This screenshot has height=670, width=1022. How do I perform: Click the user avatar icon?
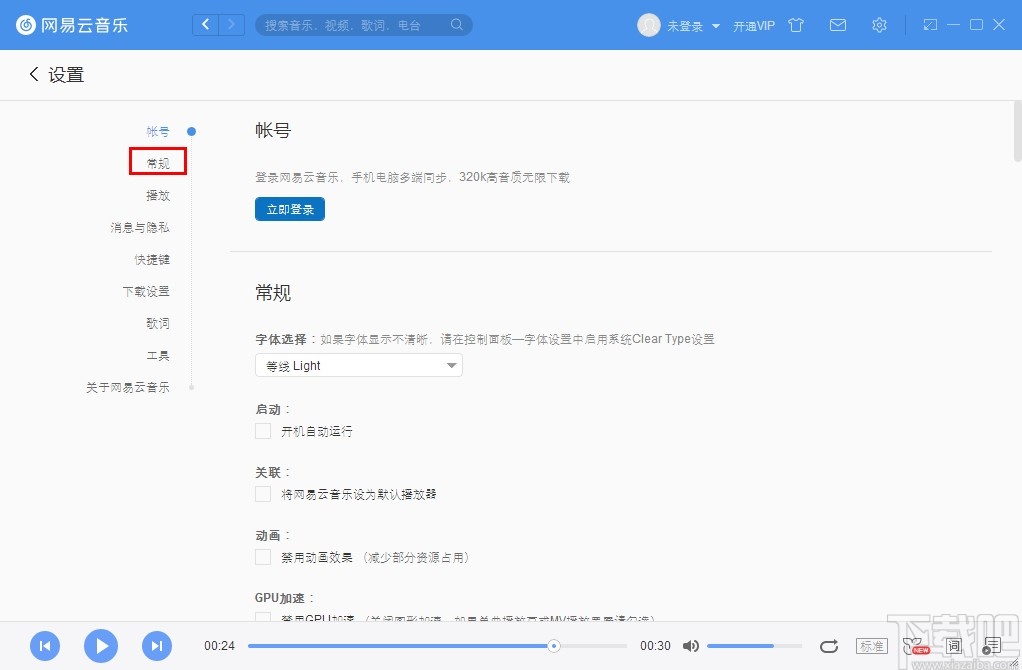click(649, 25)
